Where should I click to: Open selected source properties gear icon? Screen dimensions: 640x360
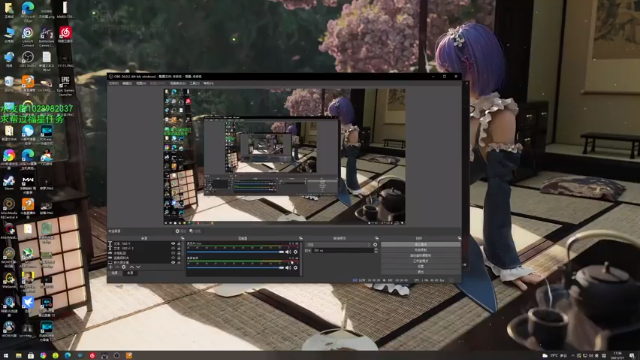click(124, 267)
